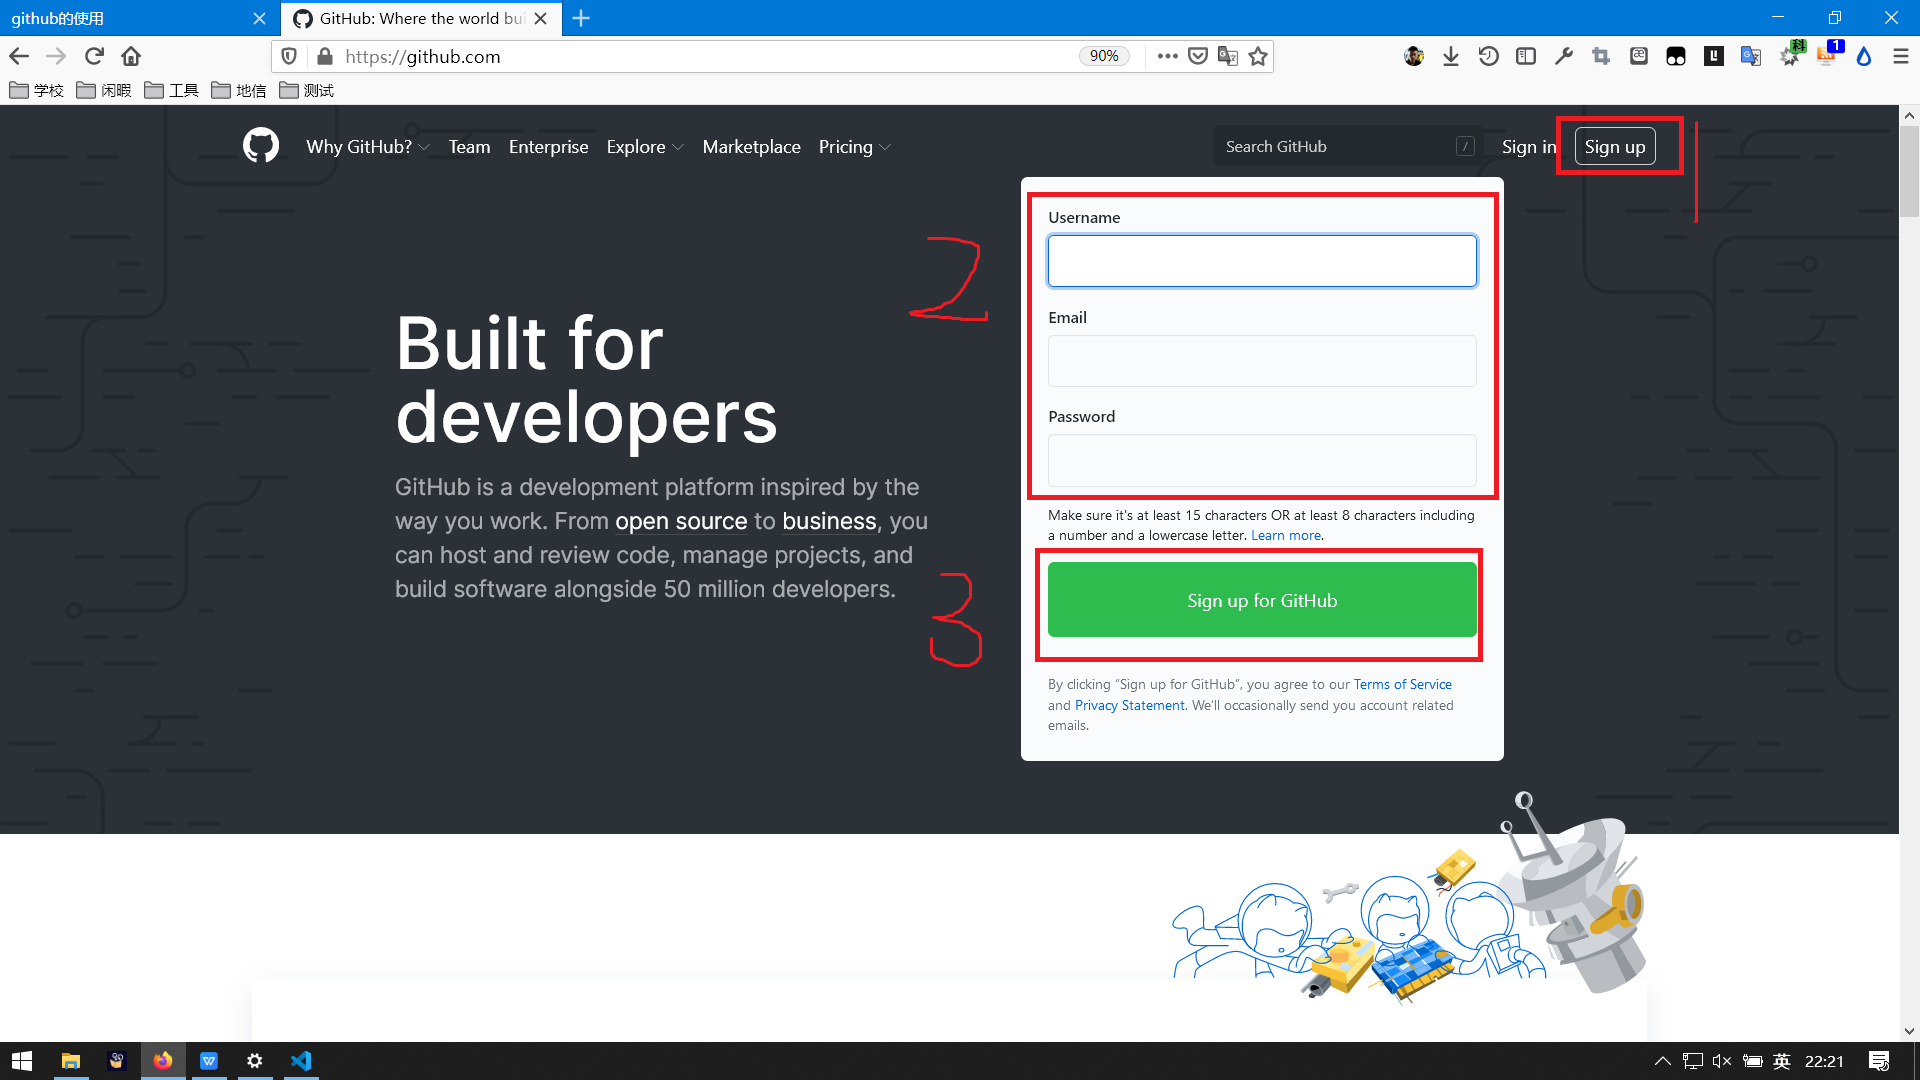1920x1080 pixels.
Task: Open the notification center icon
Action: pyautogui.click(x=1879, y=1061)
